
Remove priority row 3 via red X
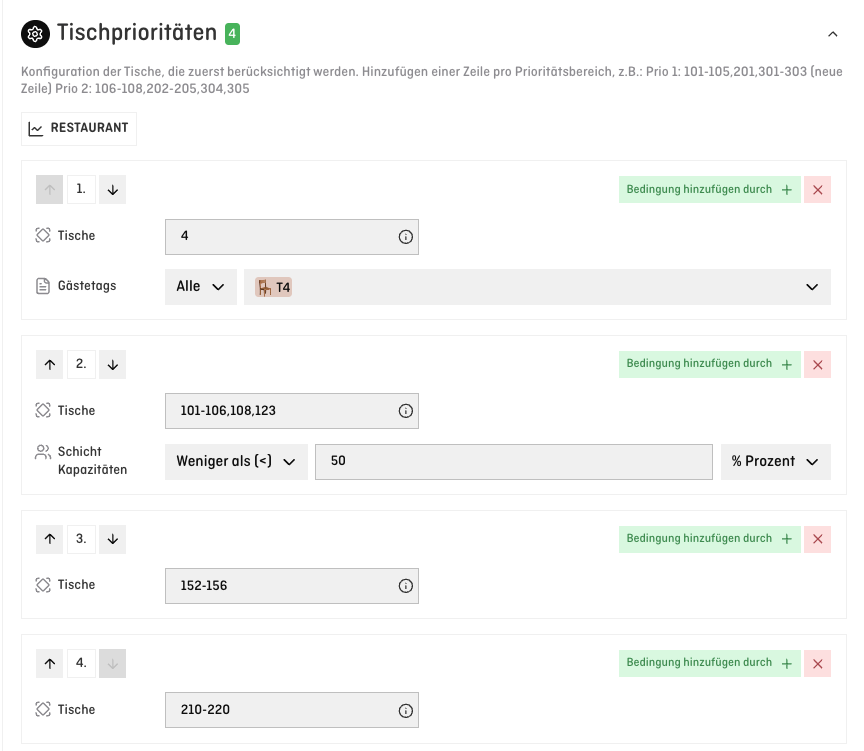click(x=817, y=539)
